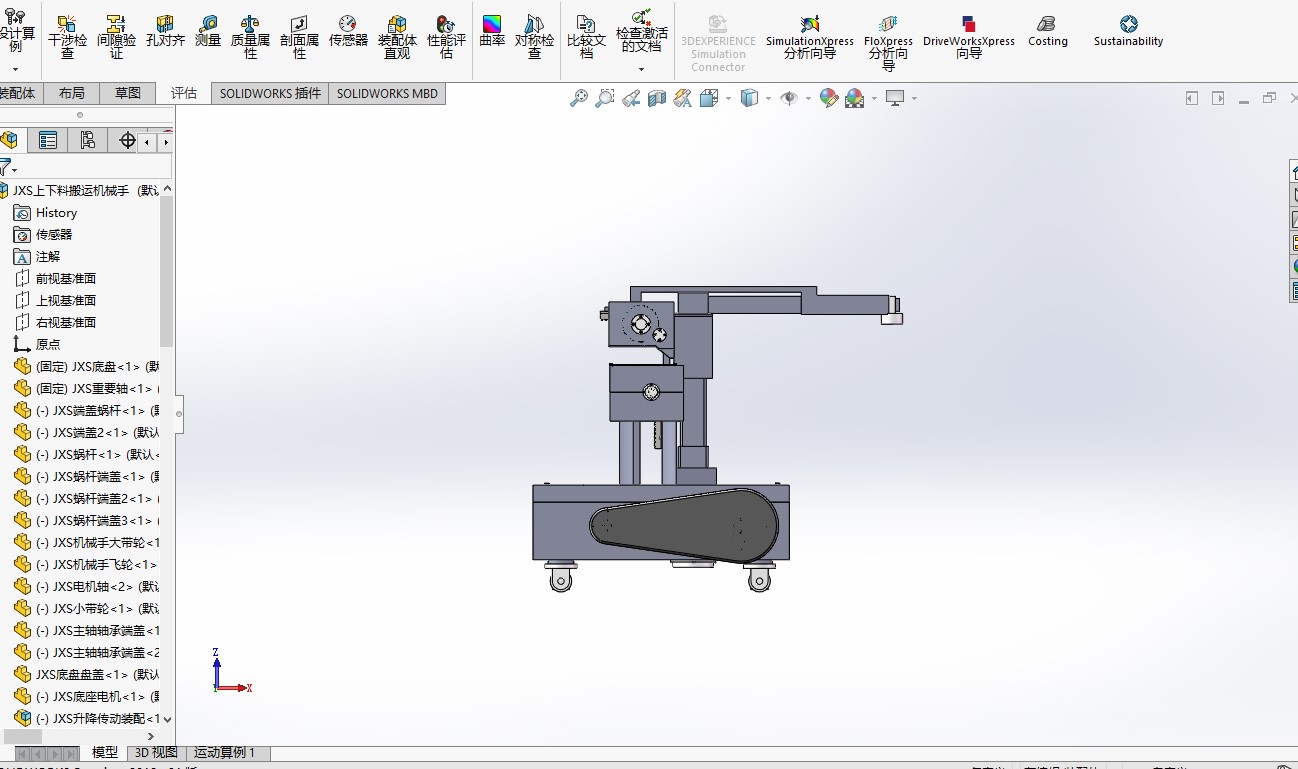The width and height of the screenshot is (1298, 769).
Task: Select Zoom to Area tool
Action: pos(605,98)
